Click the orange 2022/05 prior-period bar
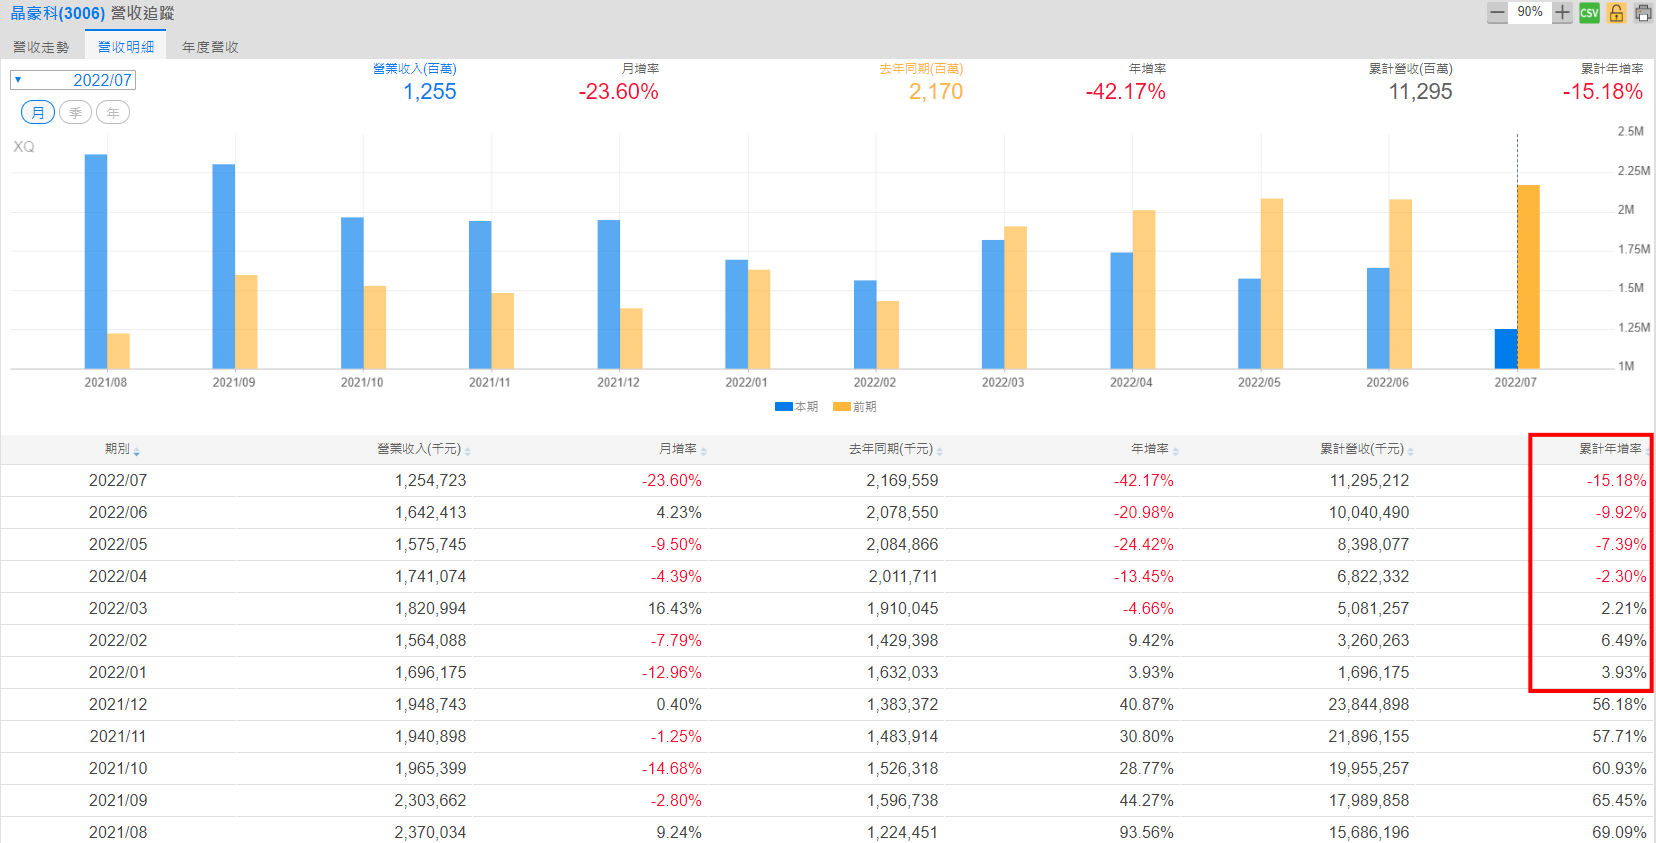The image size is (1656, 843). [x=1272, y=284]
